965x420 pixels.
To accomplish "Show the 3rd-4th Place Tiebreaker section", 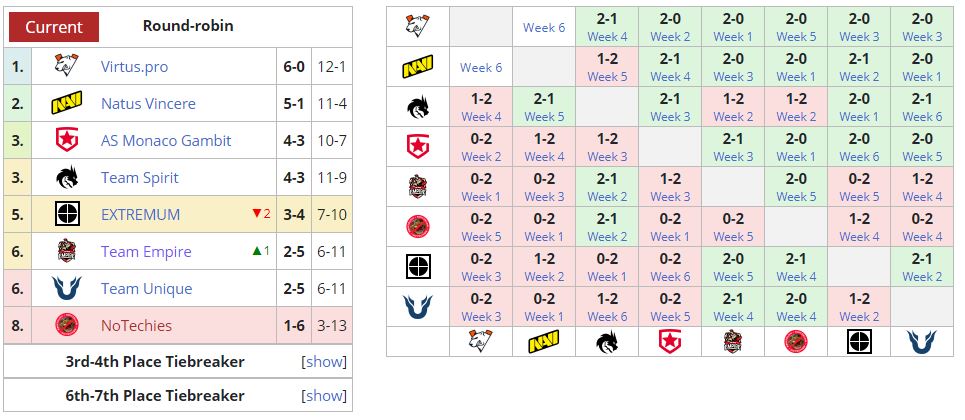I will tap(324, 362).
